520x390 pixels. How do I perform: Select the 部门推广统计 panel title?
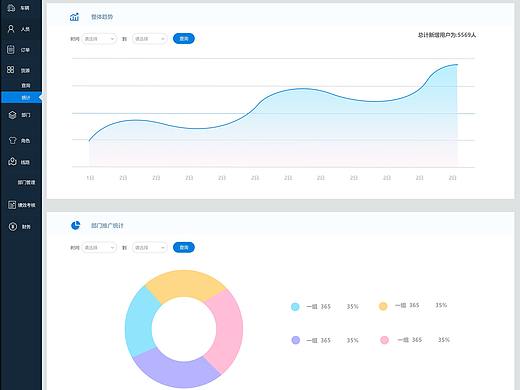(x=107, y=226)
